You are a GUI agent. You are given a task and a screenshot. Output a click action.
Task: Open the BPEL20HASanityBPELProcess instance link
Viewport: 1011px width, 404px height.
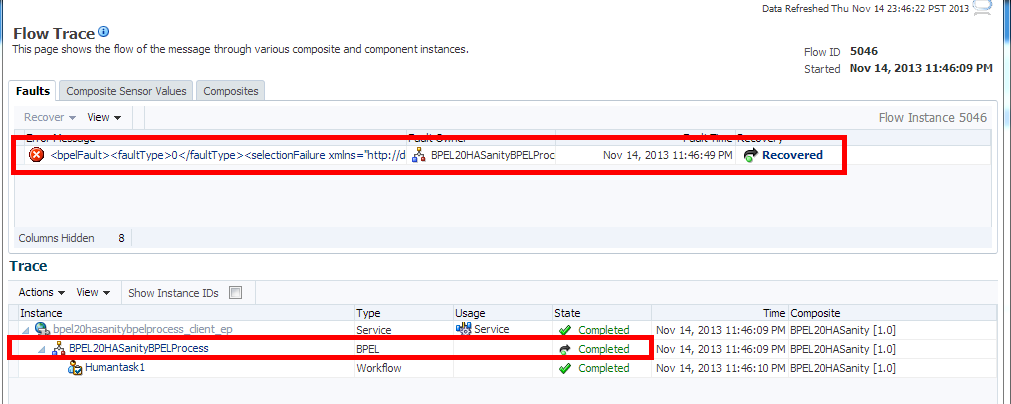coord(139,349)
